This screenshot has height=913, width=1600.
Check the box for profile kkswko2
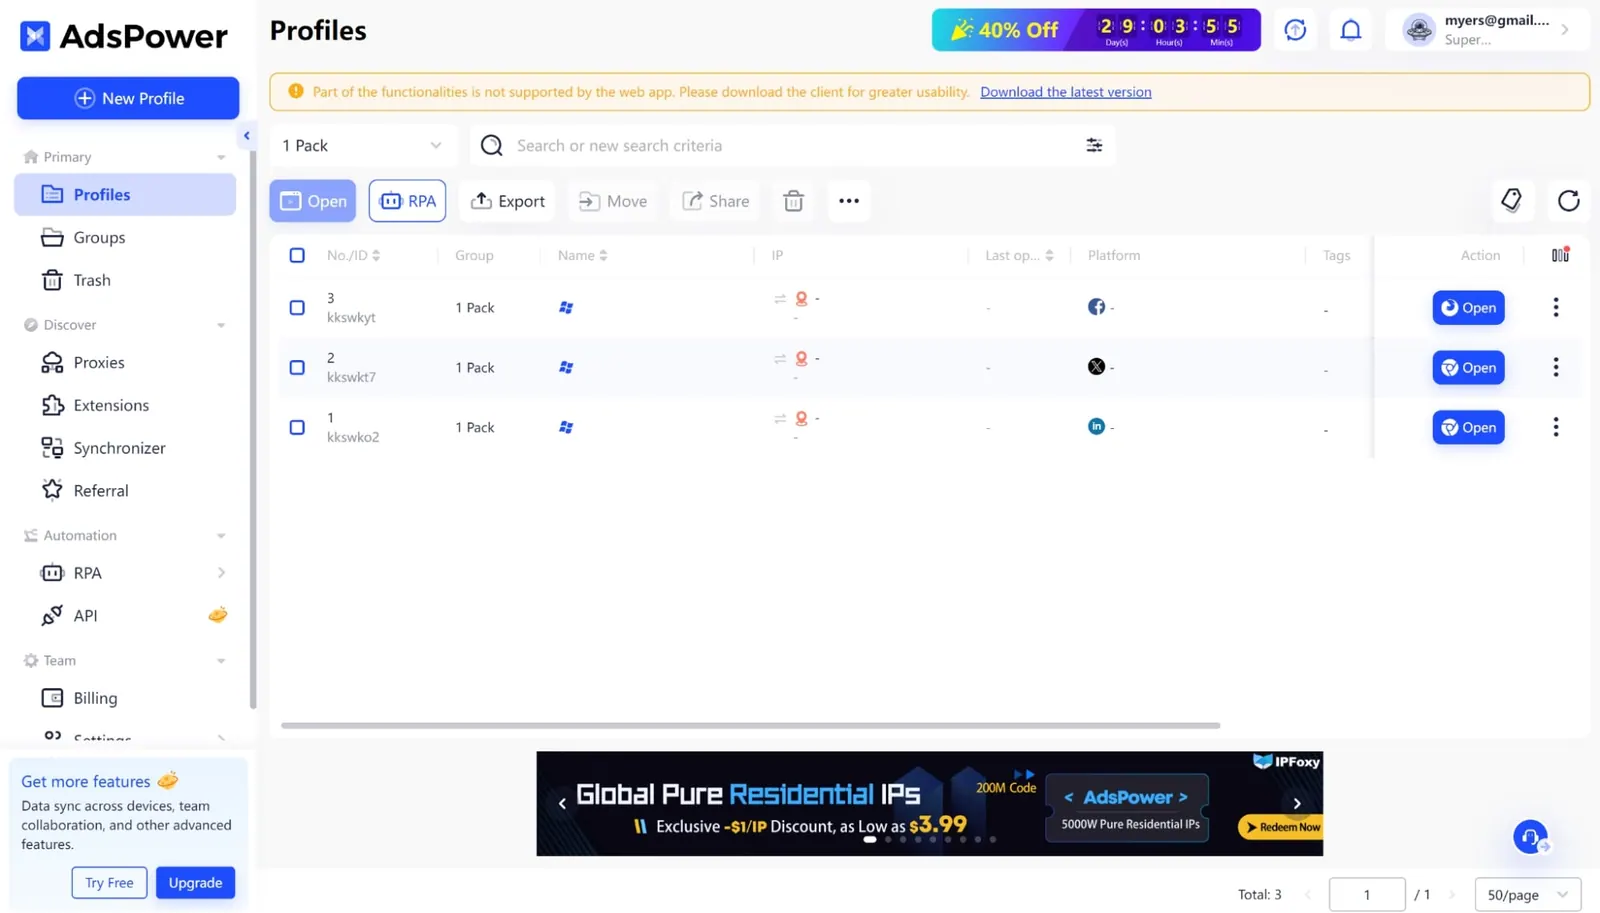tap(297, 427)
